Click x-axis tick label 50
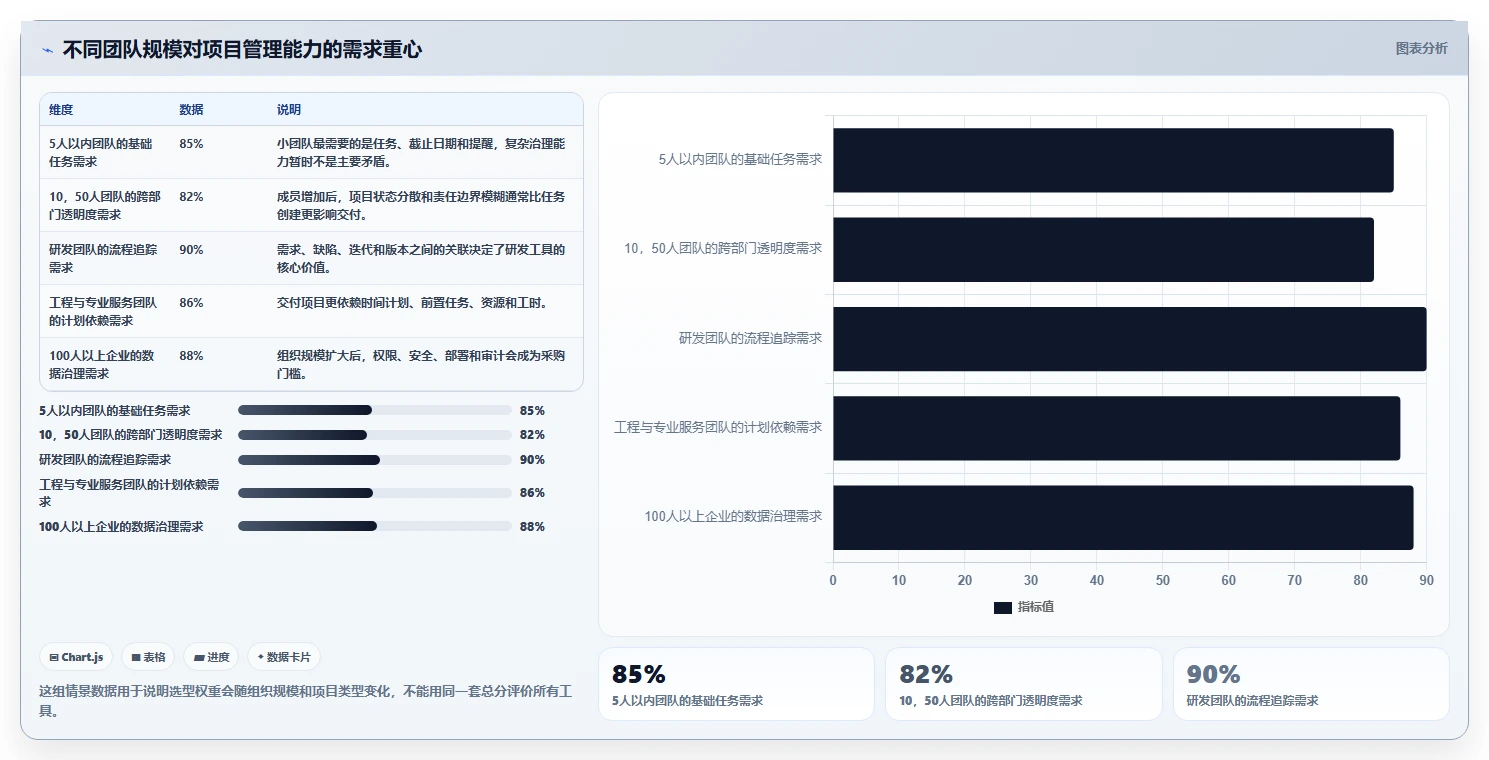This screenshot has height=760, width=1489. pos(1162,580)
